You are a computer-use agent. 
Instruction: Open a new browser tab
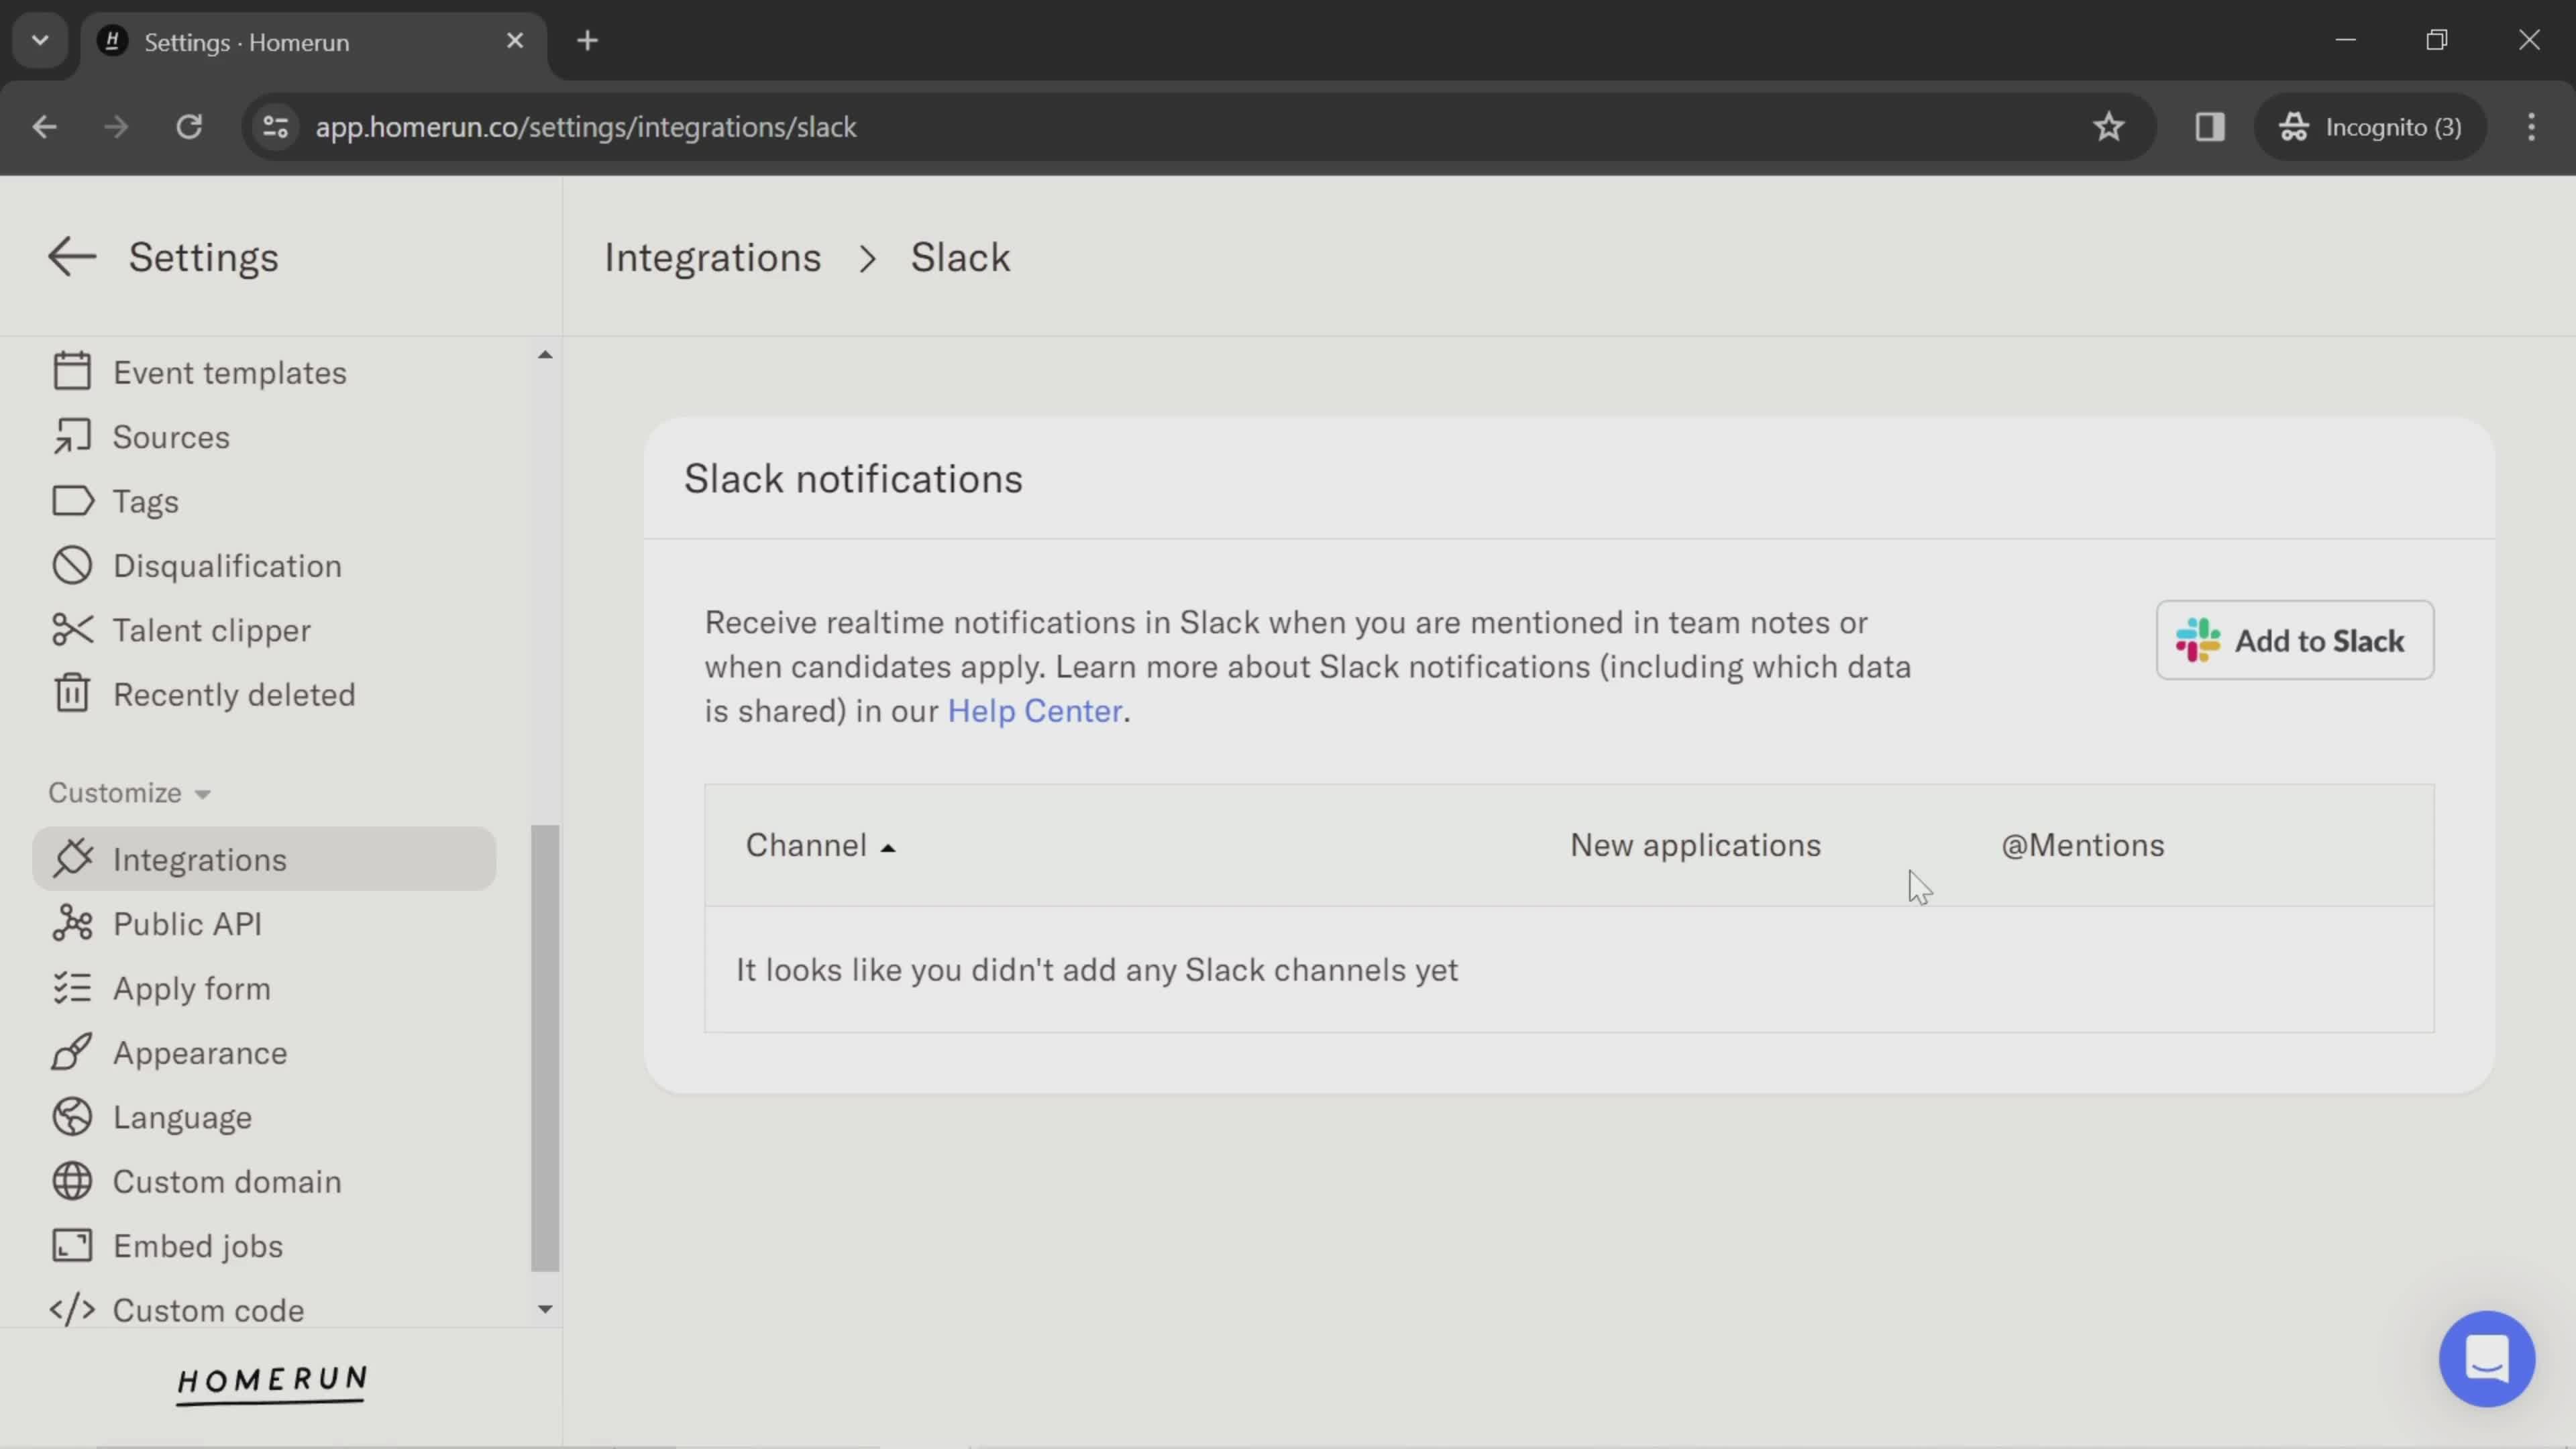[x=588, y=41]
